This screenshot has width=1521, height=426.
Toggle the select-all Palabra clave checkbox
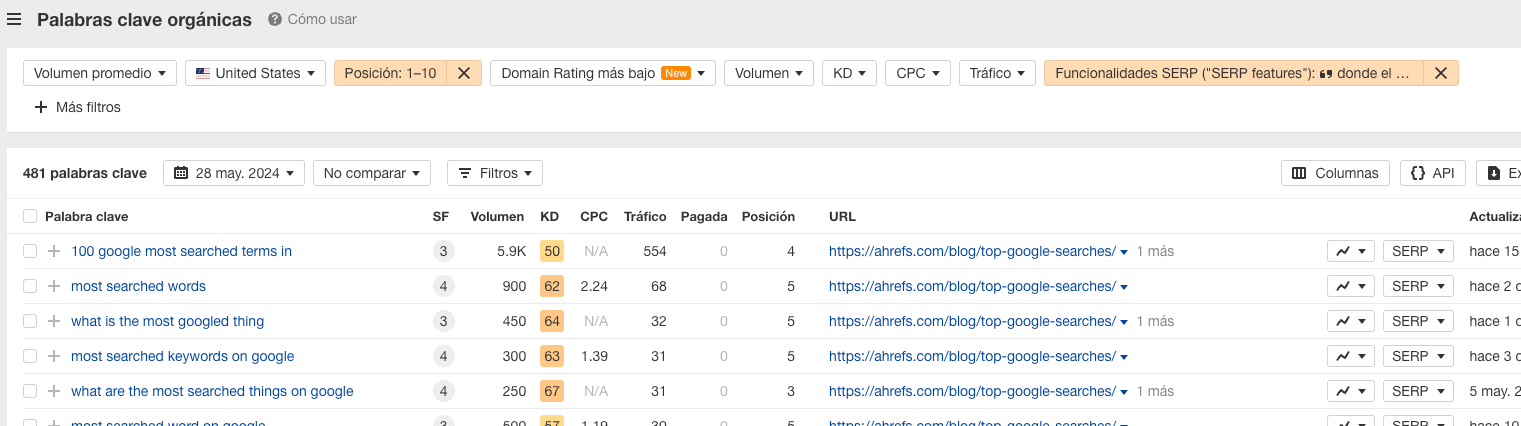(30, 216)
